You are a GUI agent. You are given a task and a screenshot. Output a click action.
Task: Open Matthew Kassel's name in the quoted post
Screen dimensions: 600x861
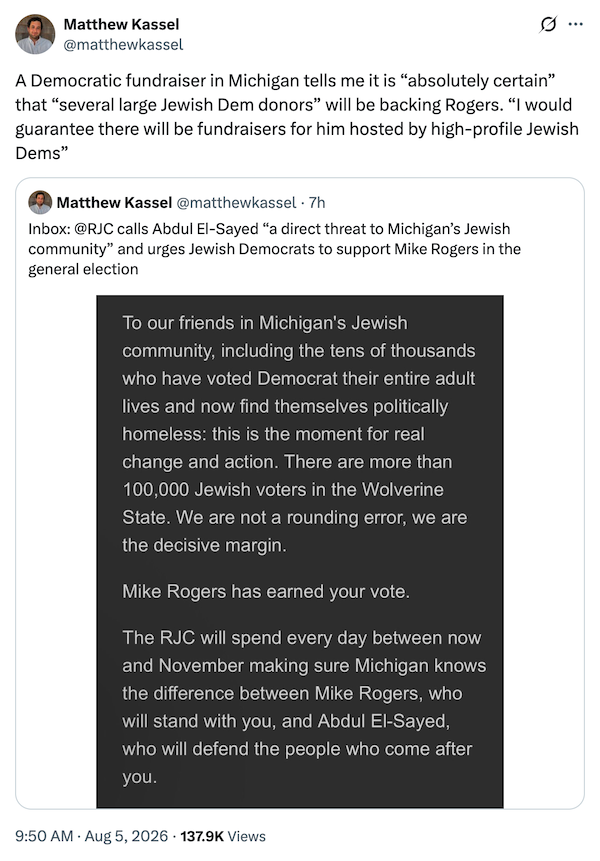(x=114, y=203)
